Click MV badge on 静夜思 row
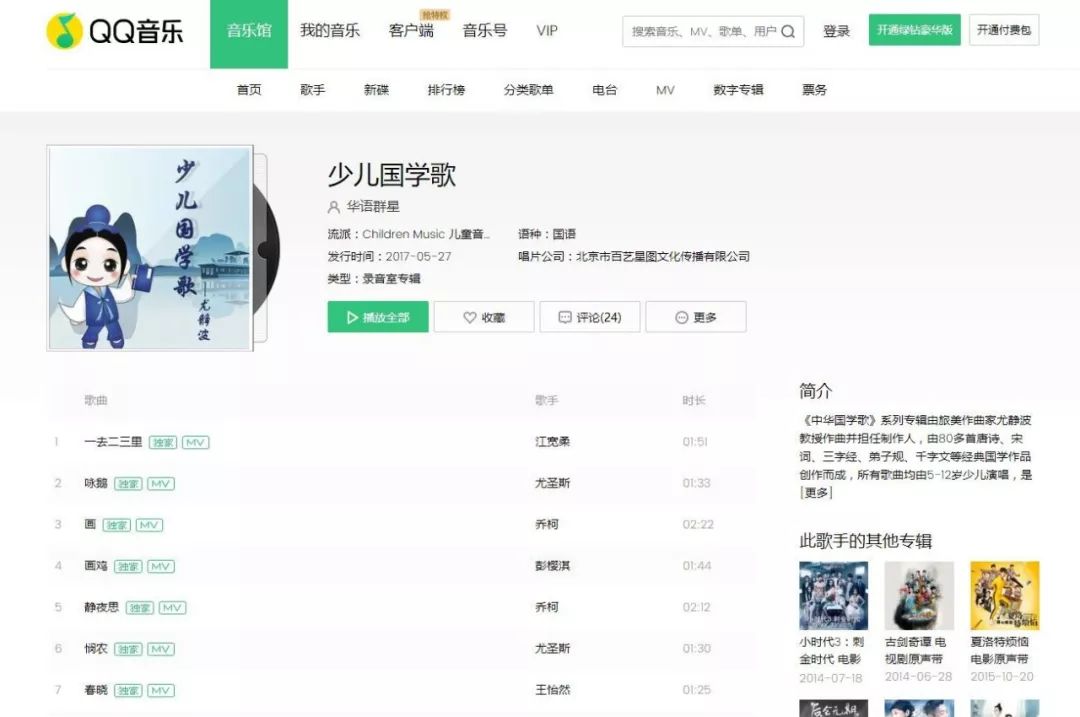Viewport: 1080px width, 717px height. tap(172, 607)
